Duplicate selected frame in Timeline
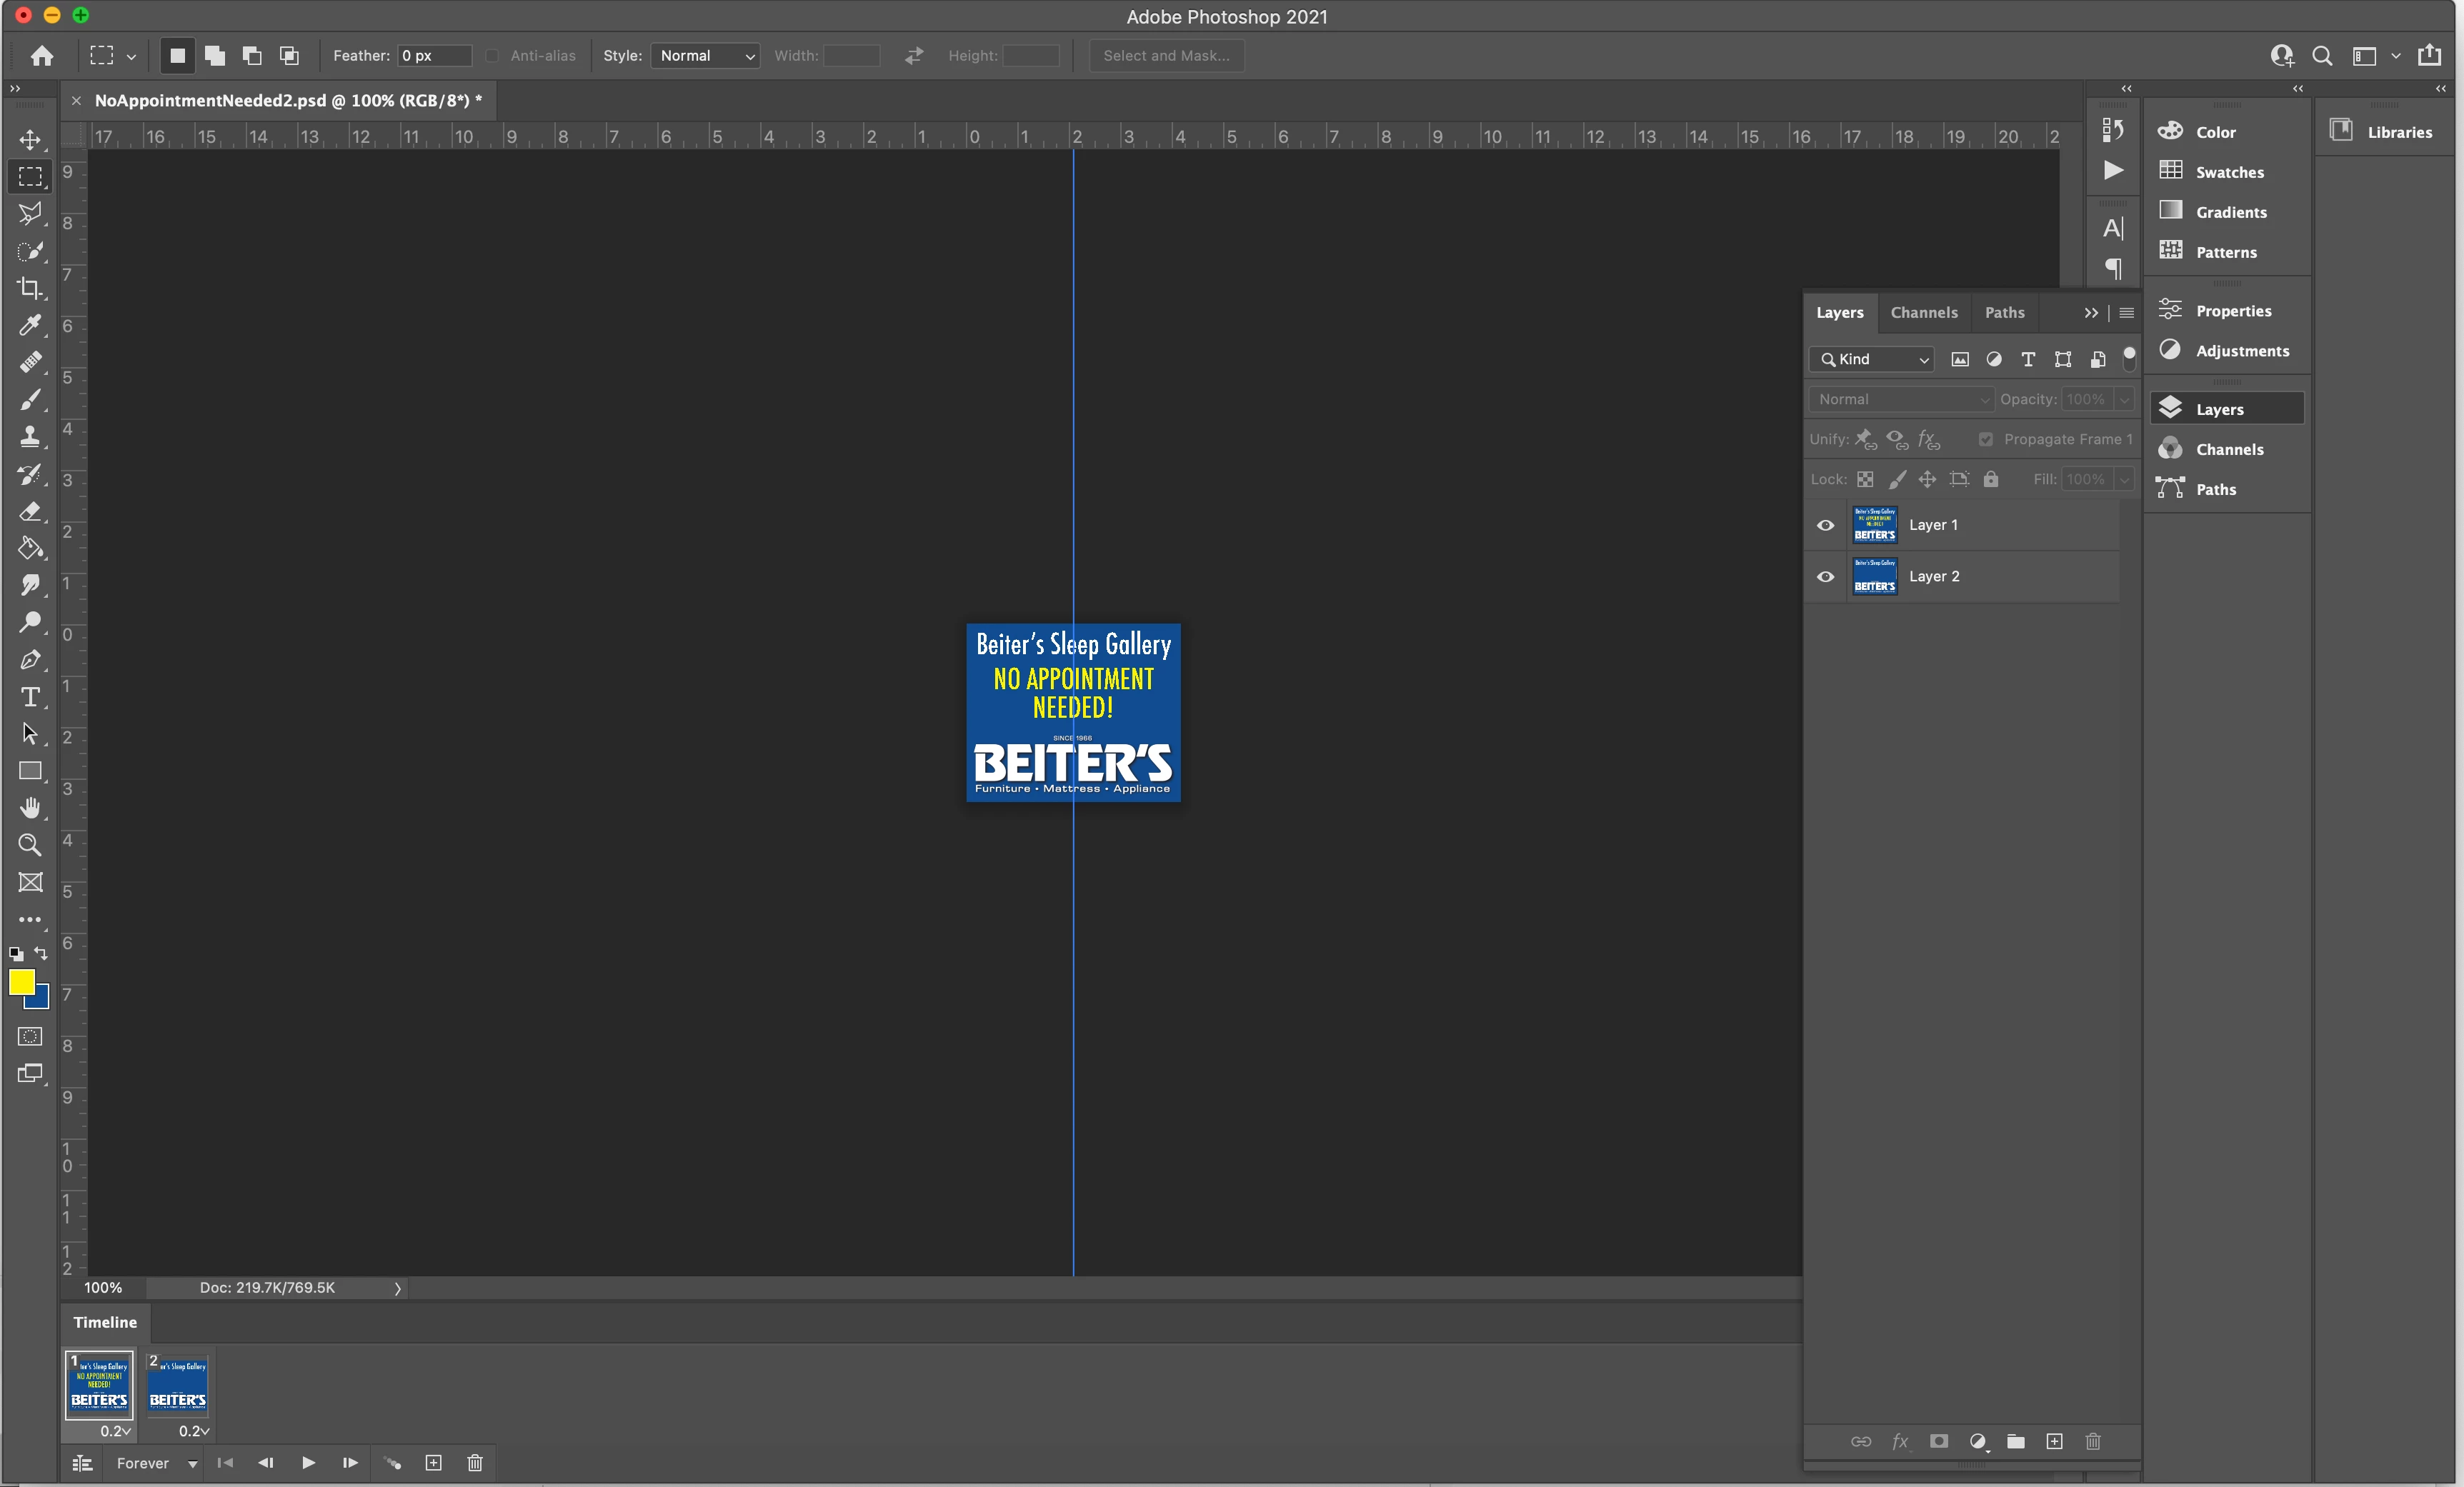Viewport: 2464px width, 1487px height. [x=433, y=1463]
